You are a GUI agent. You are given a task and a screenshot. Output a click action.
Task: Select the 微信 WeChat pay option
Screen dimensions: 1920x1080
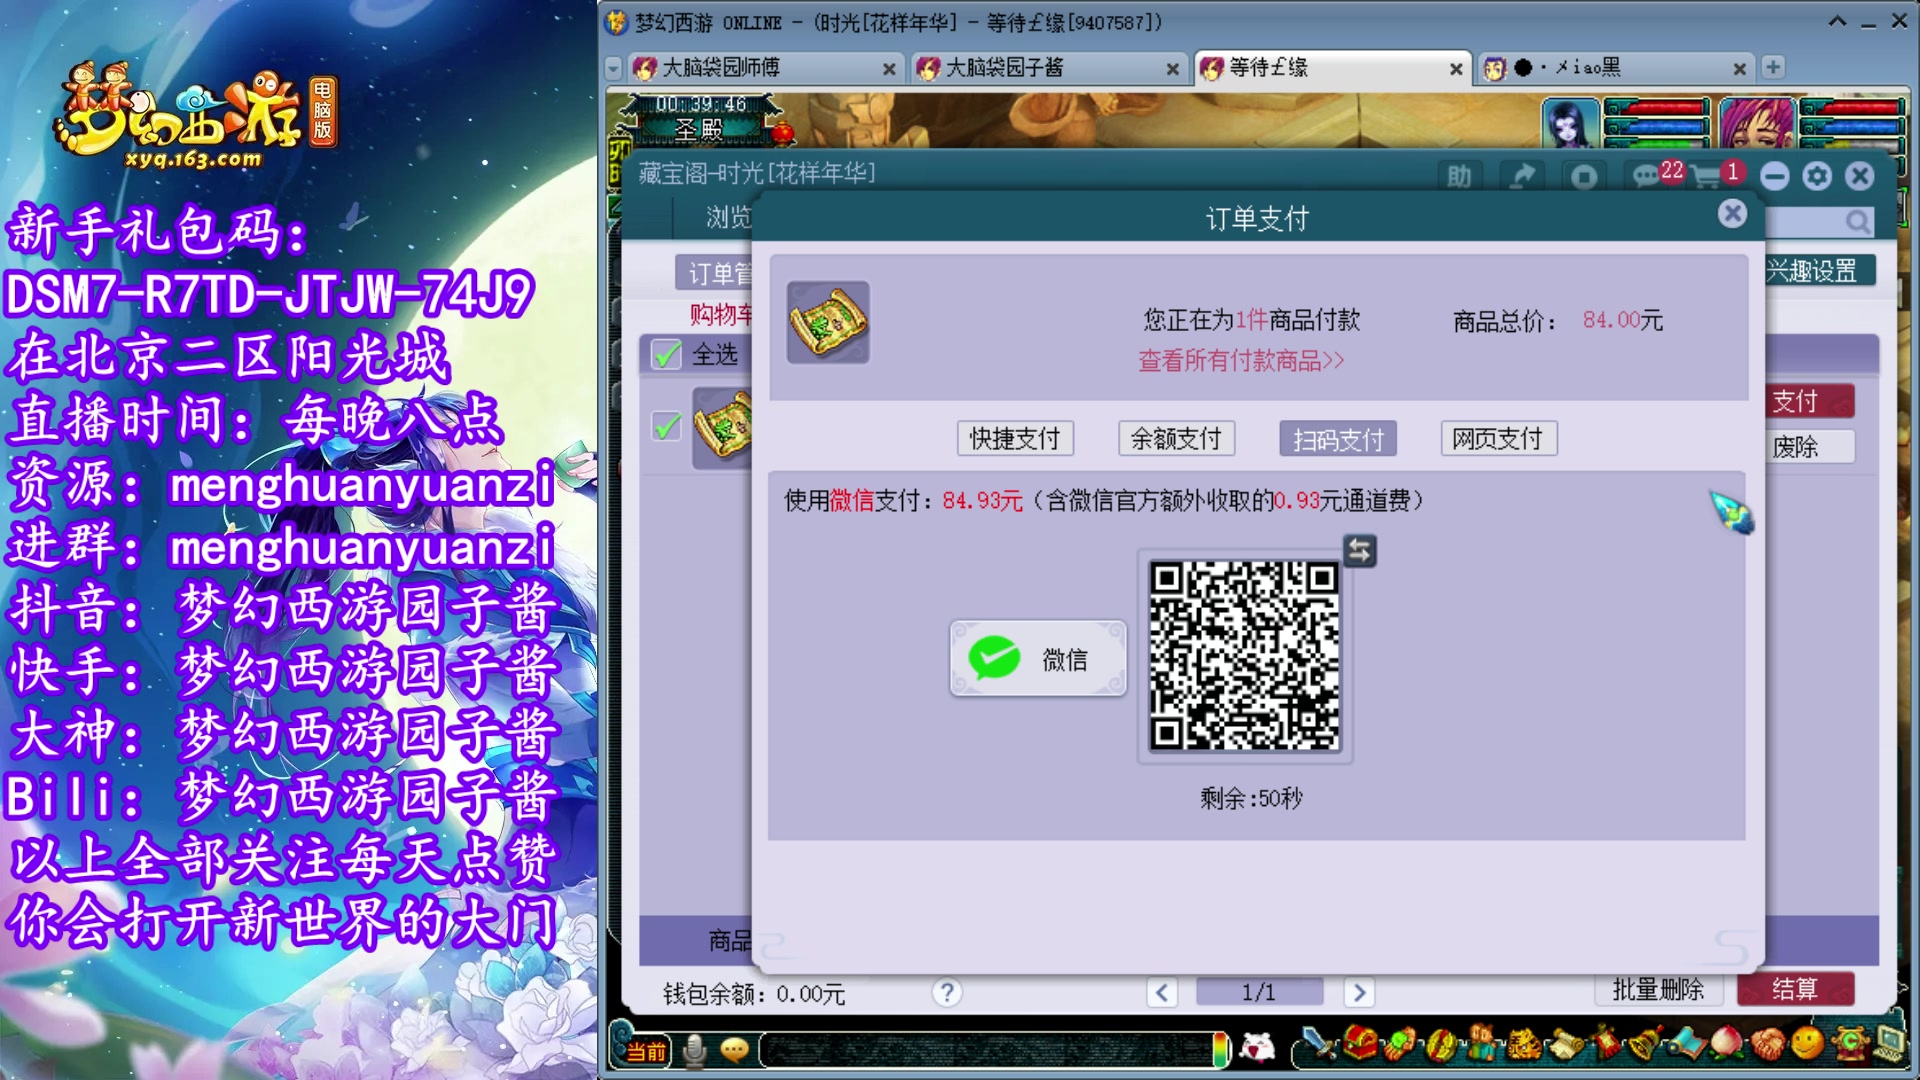(1038, 659)
